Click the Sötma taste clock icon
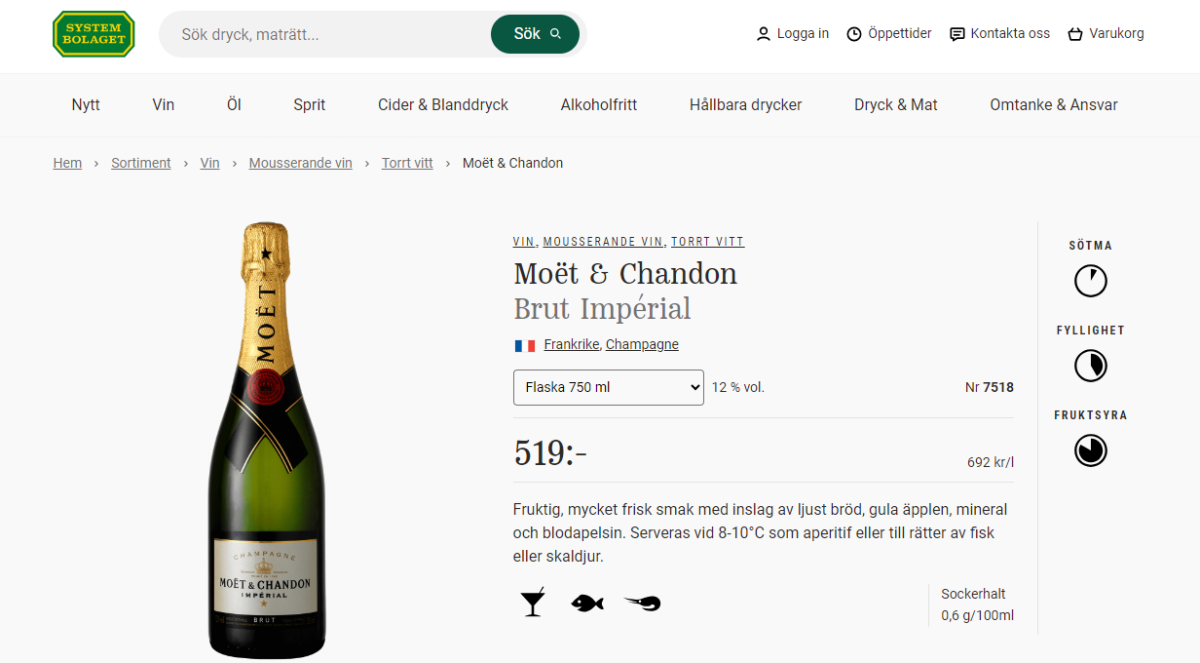Screen dimensions: 1200x663 click(x=1090, y=281)
